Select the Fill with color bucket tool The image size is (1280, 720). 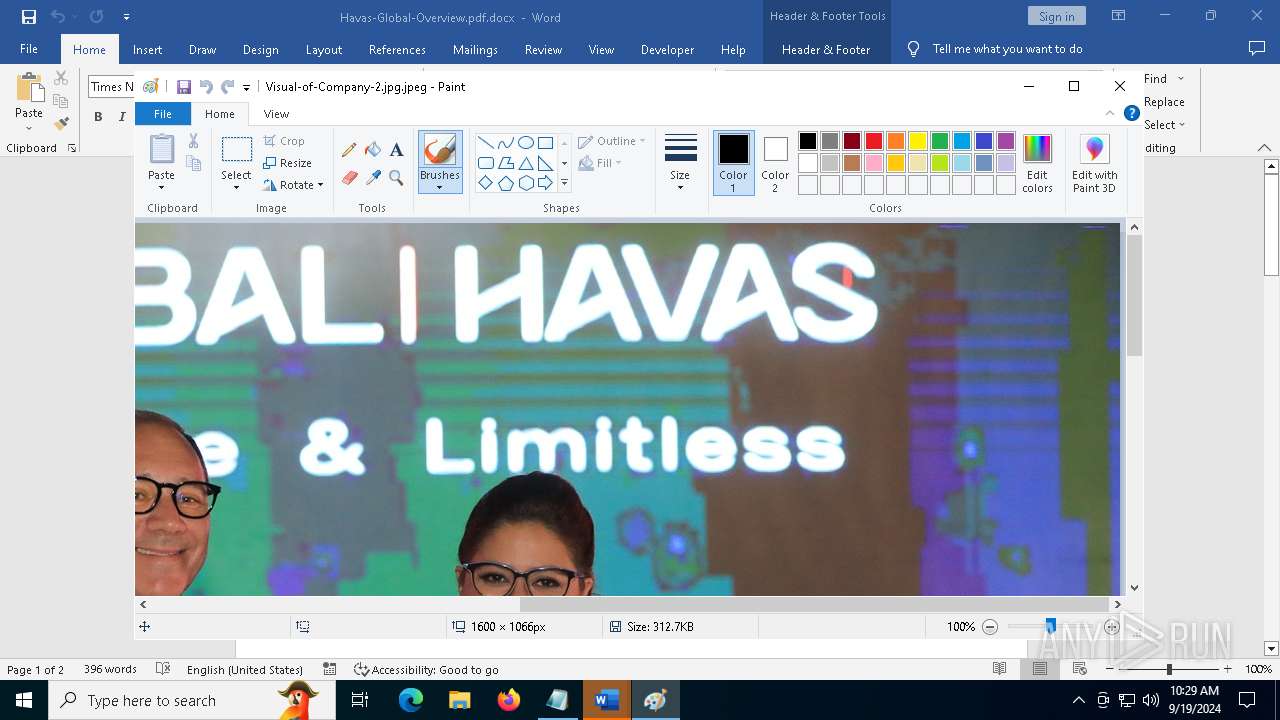[x=373, y=150]
